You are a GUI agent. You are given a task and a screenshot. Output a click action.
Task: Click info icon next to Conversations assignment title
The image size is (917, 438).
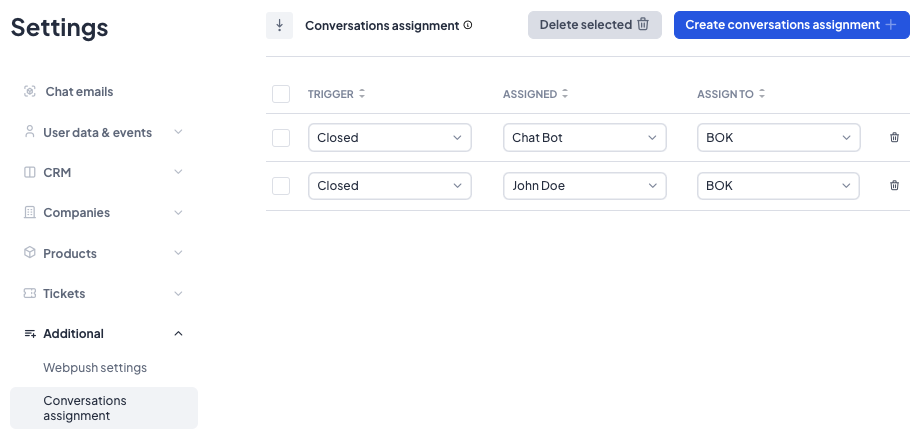click(468, 25)
